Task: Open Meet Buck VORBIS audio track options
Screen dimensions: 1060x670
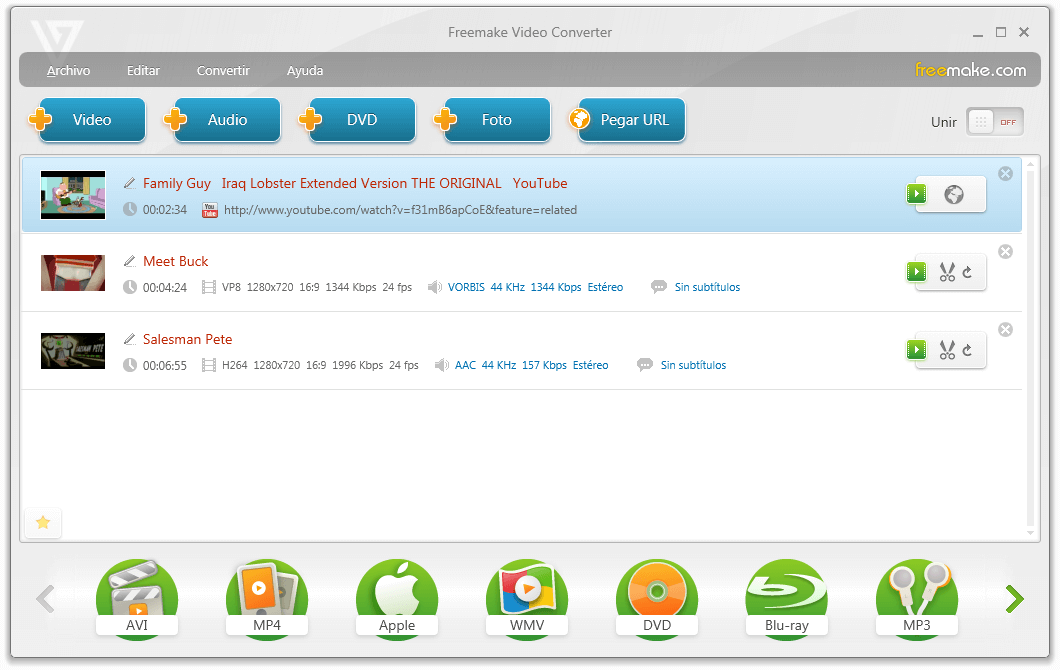Action: pyautogui.click(x=535, y=287)
